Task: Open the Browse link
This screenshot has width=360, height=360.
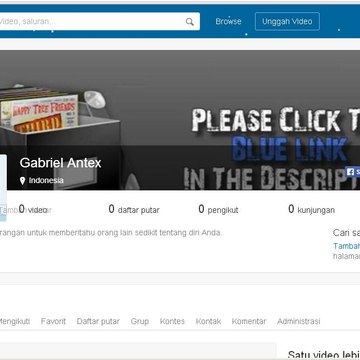Action: coord(228,21)
